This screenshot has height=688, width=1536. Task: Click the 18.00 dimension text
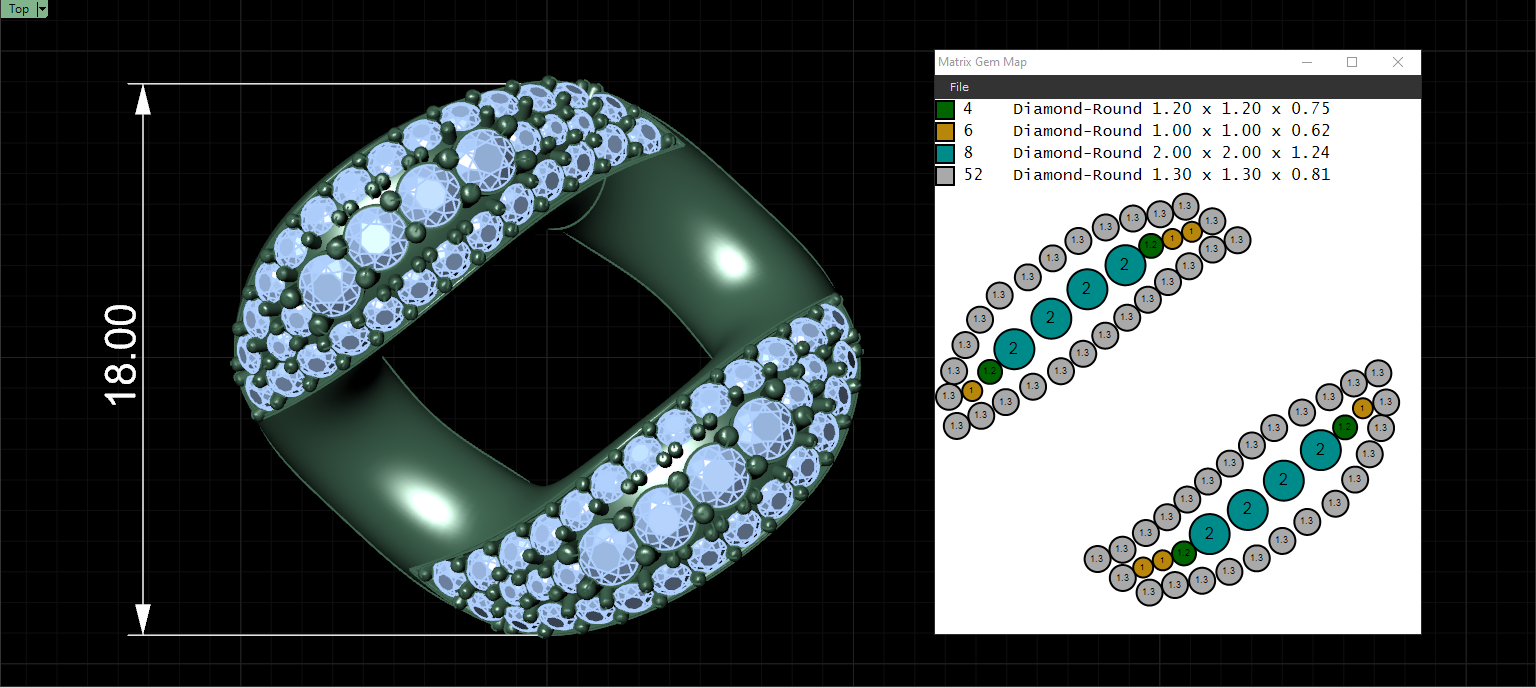click(x=122, y=354)
